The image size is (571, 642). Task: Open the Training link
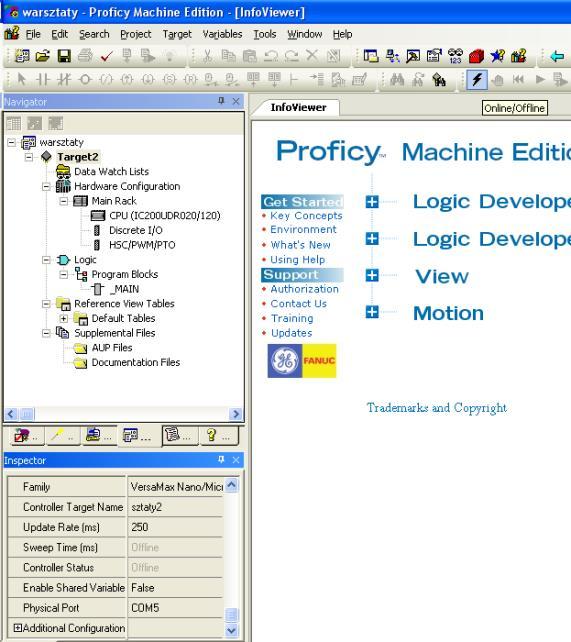(292, 319)
